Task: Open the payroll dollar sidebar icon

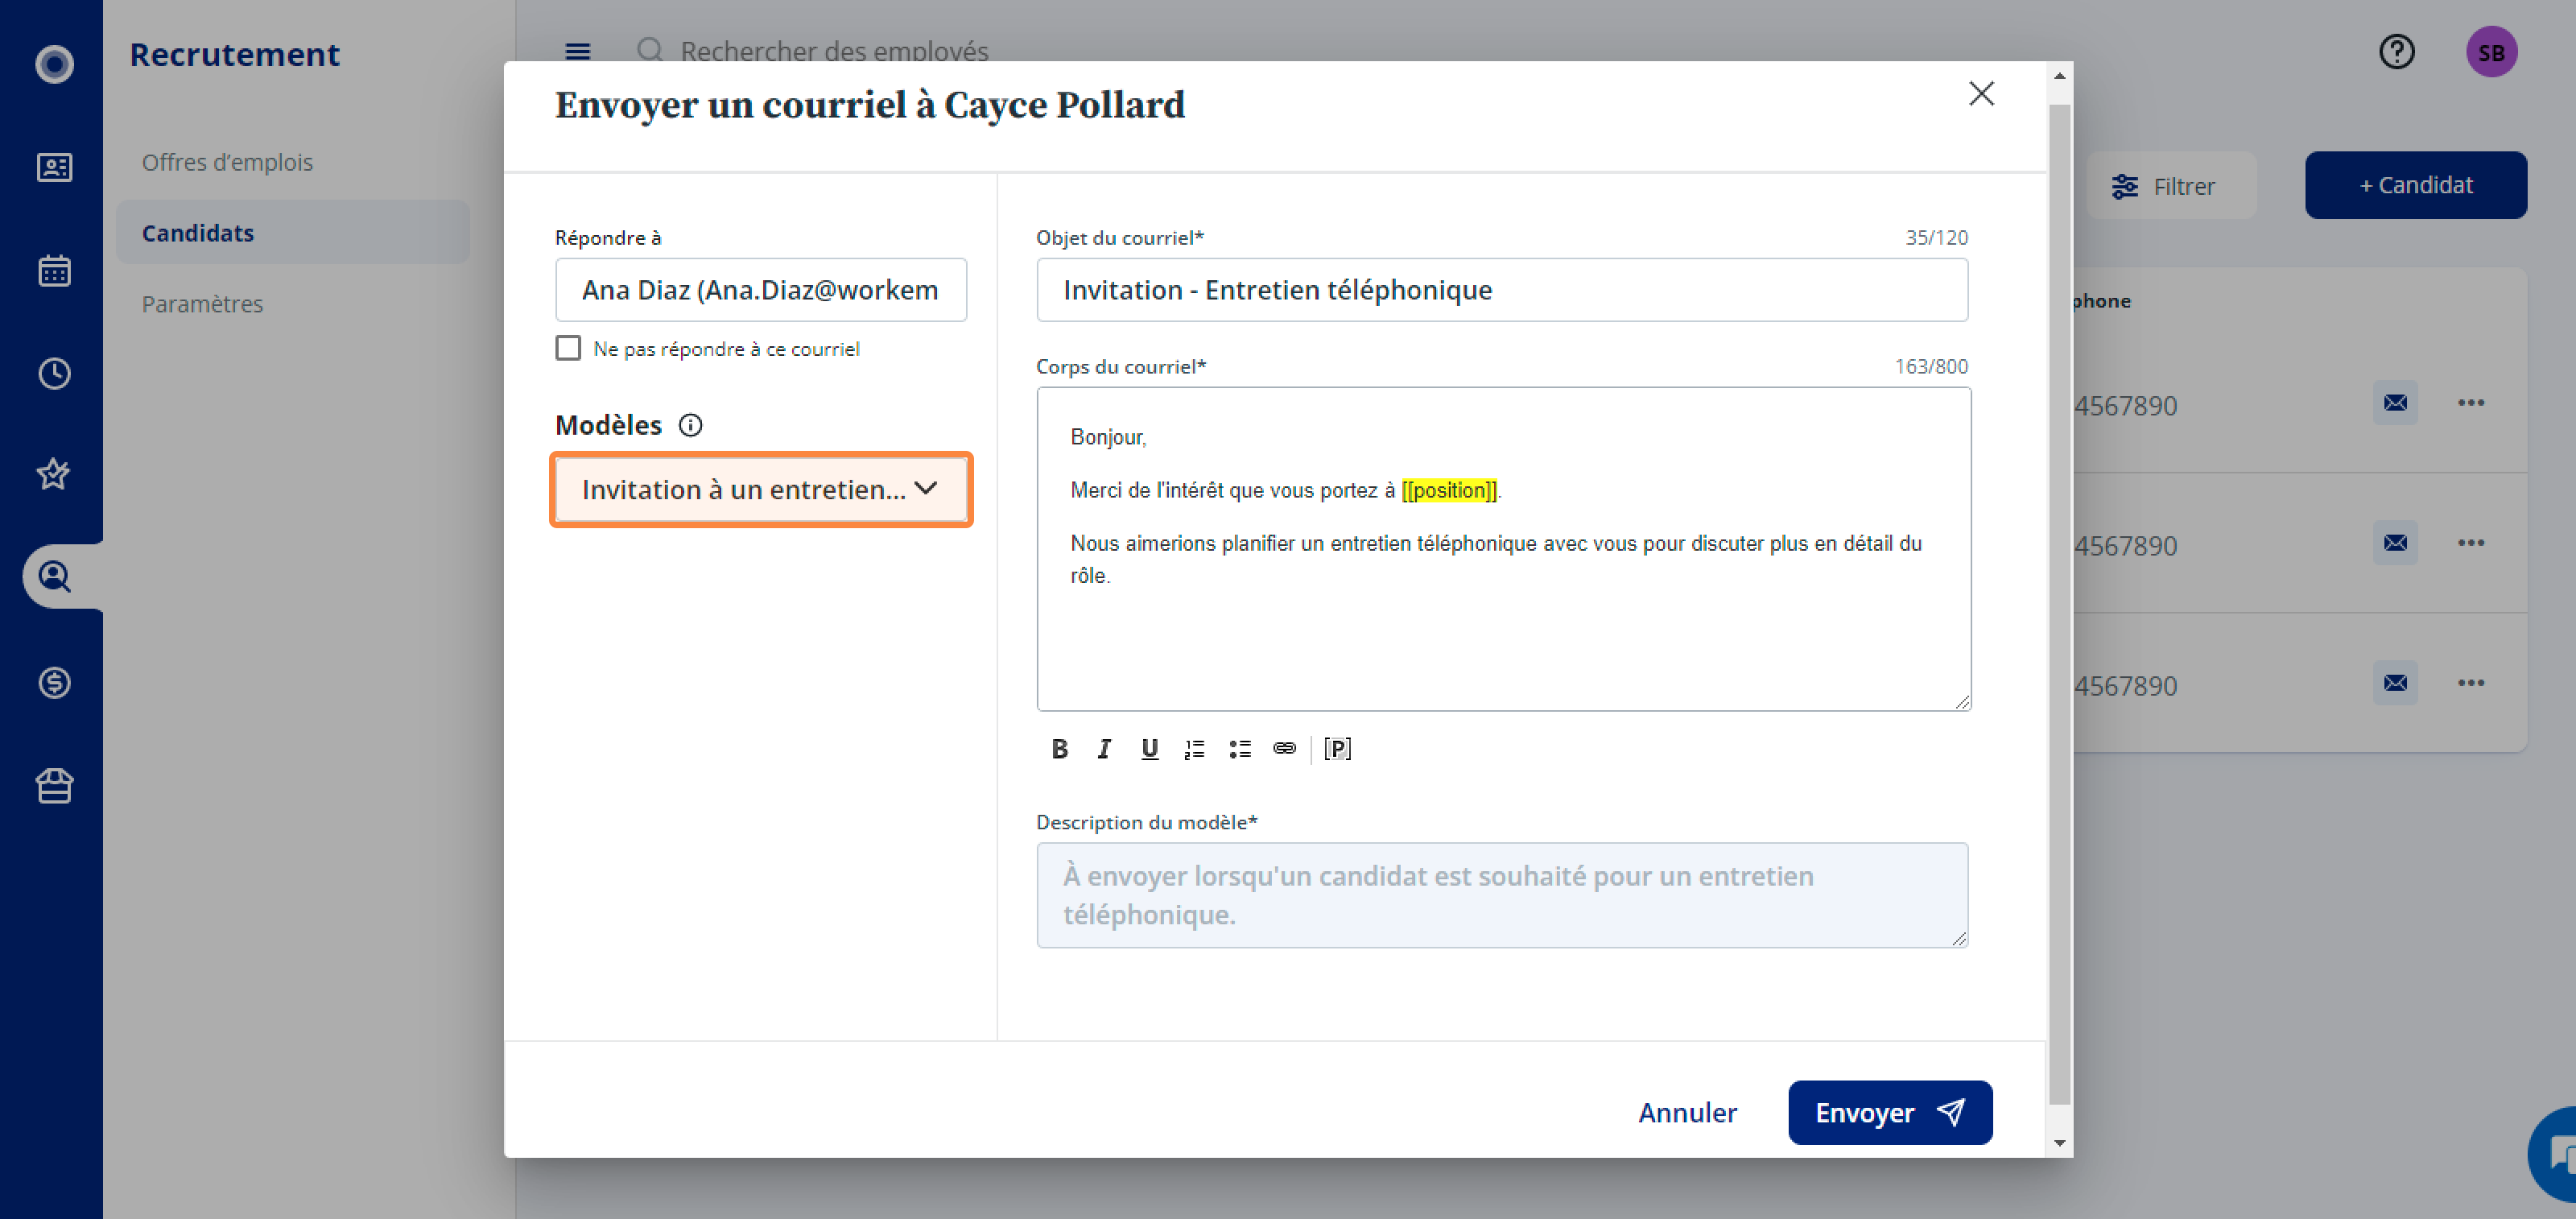Action: click(x=54, y=682)
